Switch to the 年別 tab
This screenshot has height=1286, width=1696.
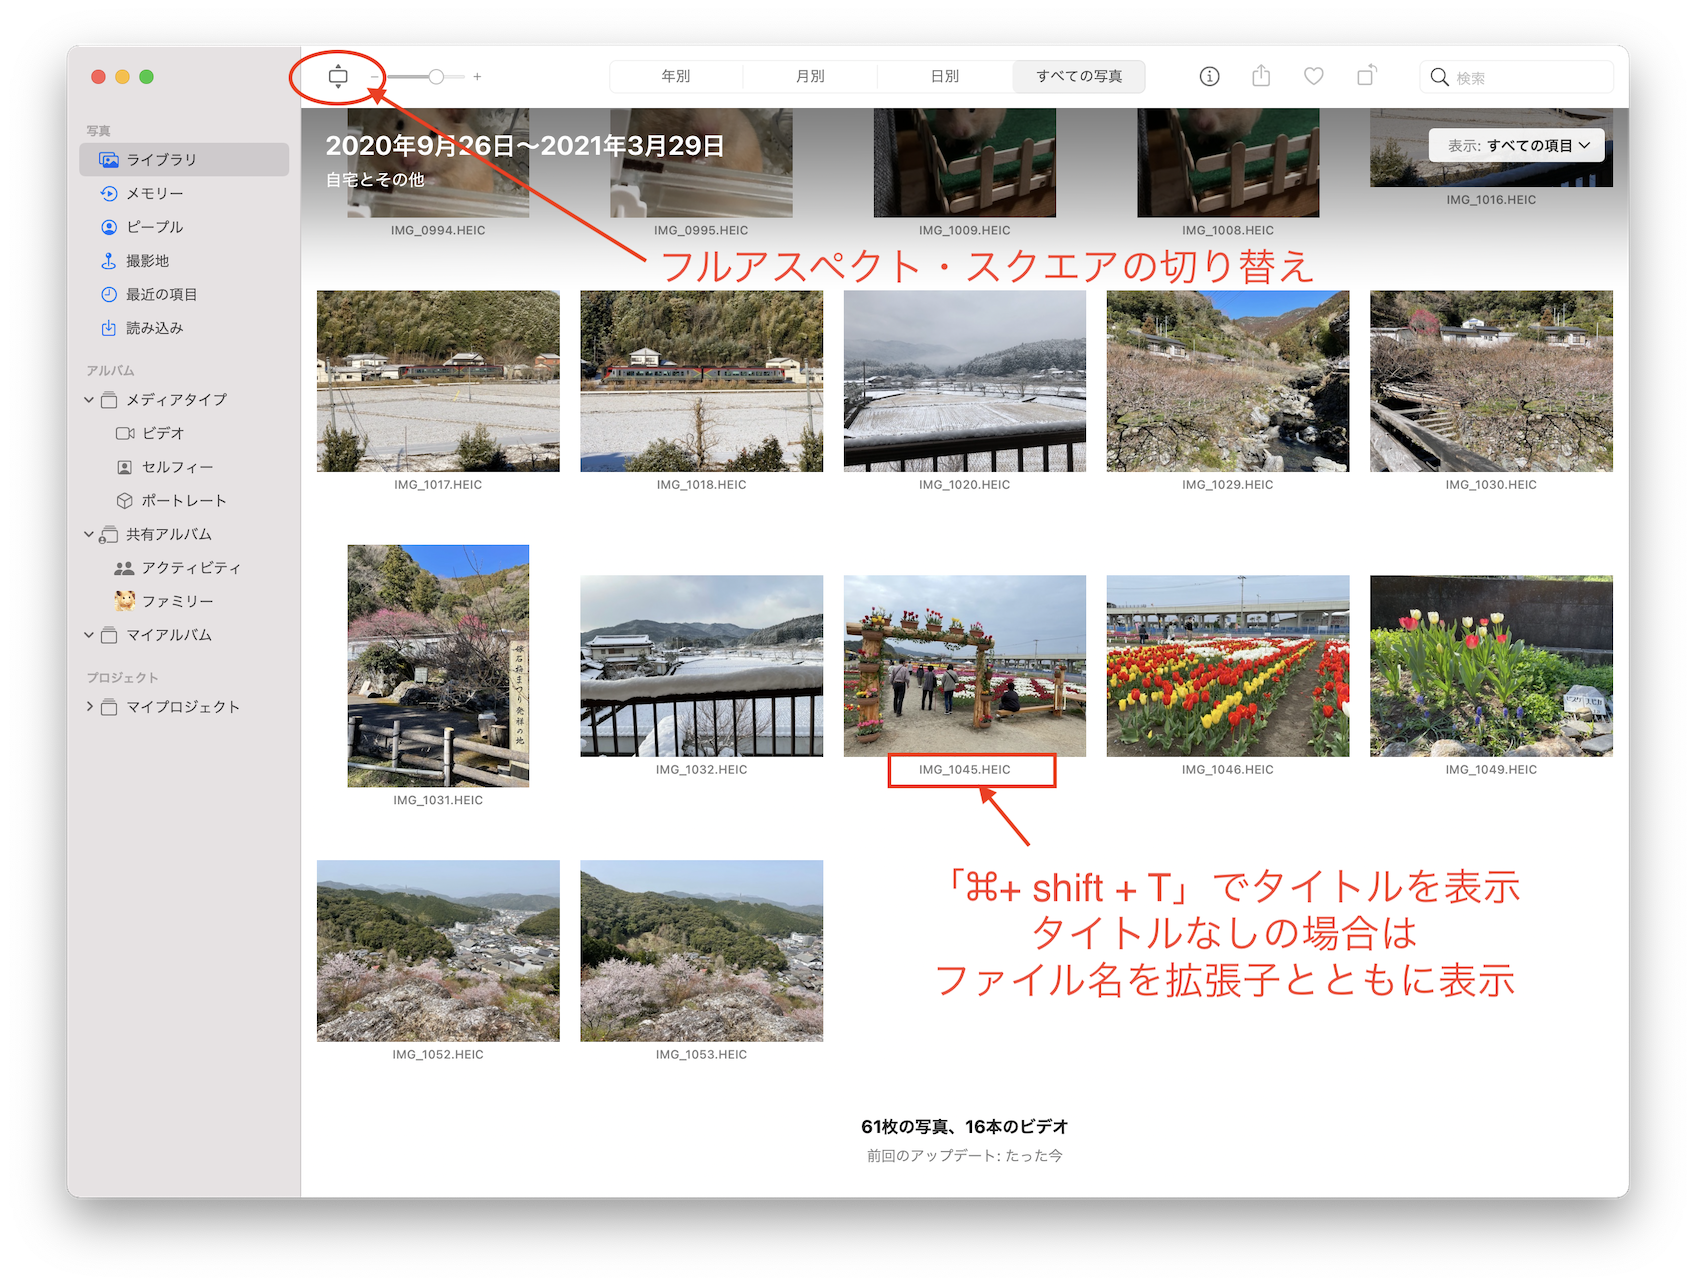(x=676, y=76)
